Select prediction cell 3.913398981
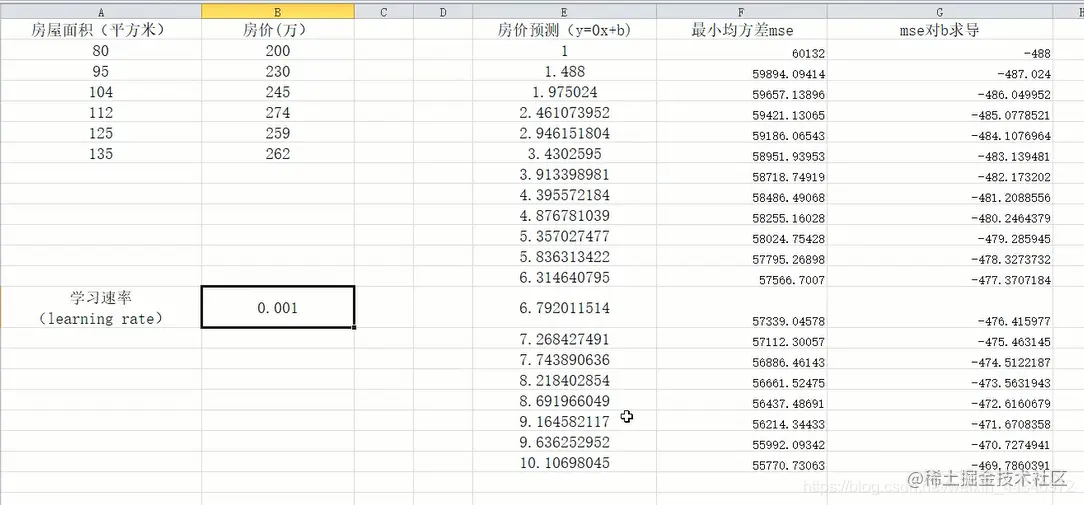 (565, 174)
